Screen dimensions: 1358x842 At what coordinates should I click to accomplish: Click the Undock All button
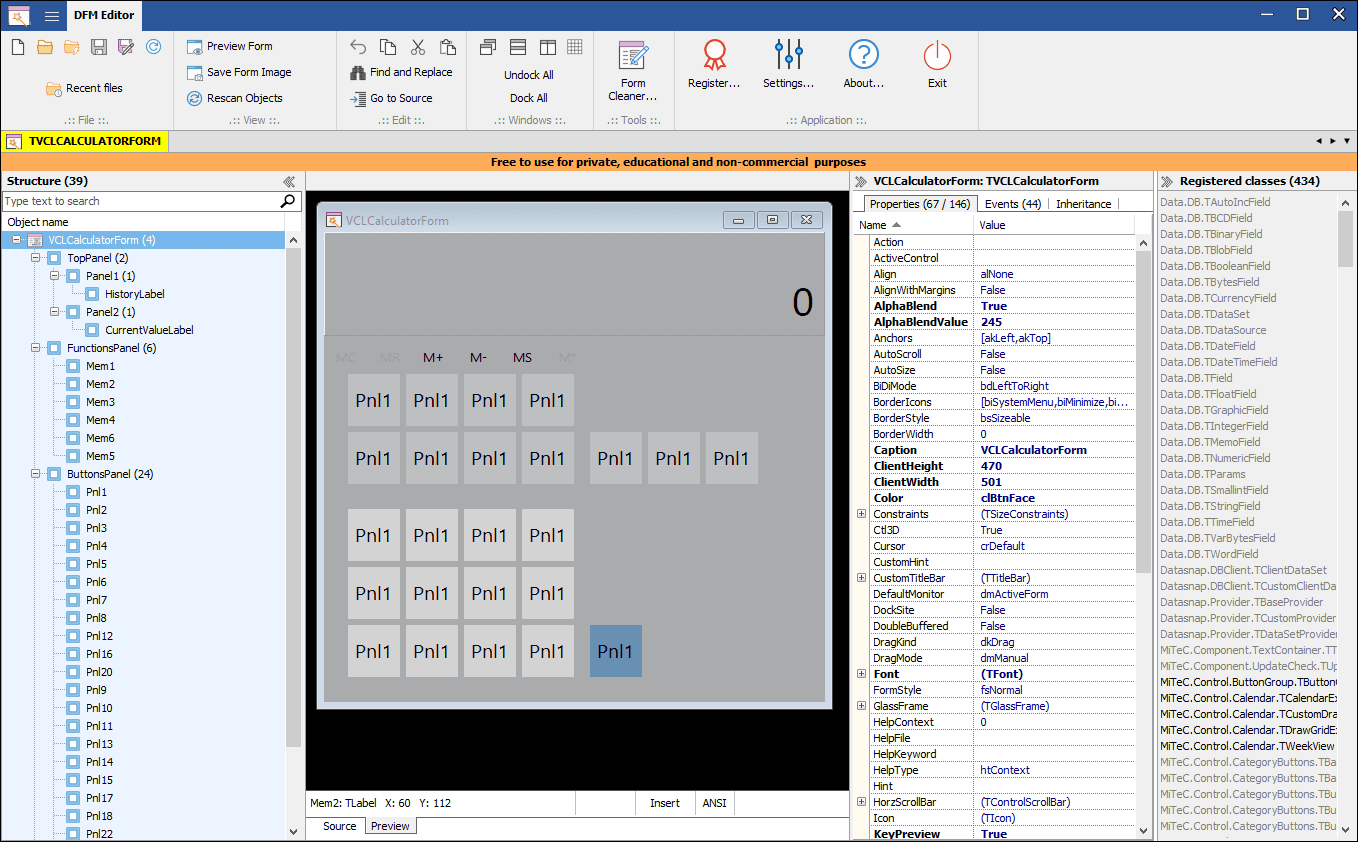[529, 75]
